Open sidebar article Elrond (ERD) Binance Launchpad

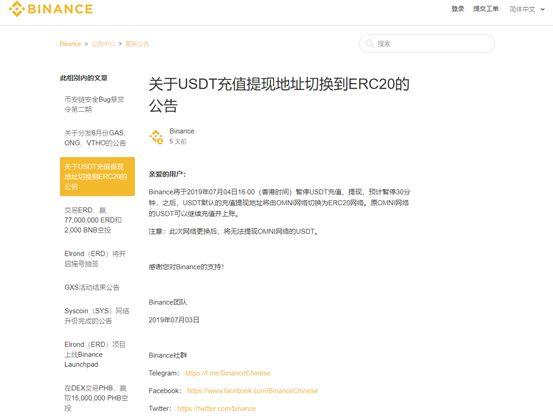[95, 354]
